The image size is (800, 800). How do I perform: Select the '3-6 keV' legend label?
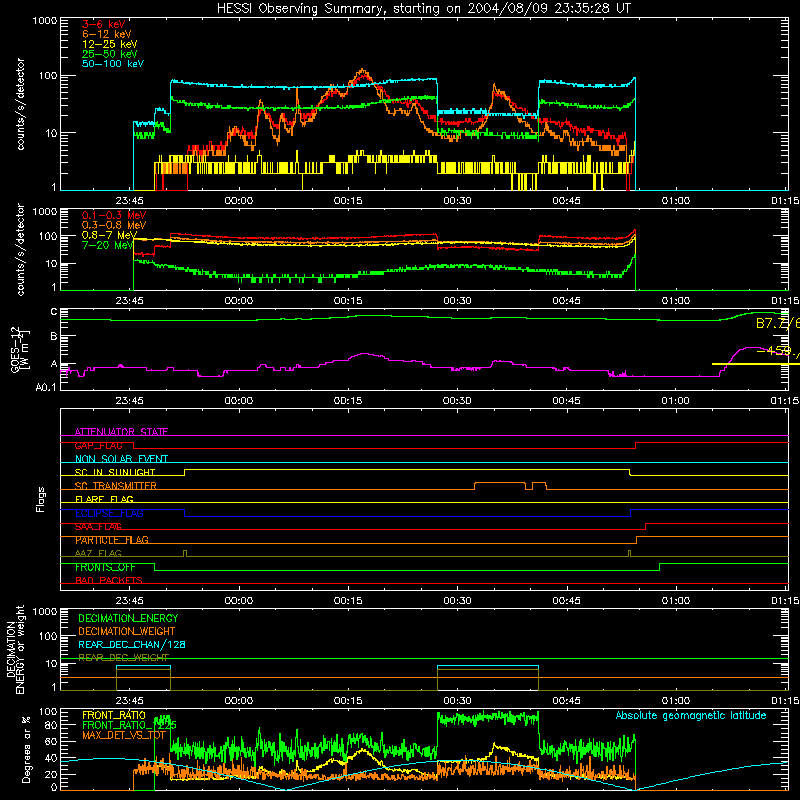104,24
